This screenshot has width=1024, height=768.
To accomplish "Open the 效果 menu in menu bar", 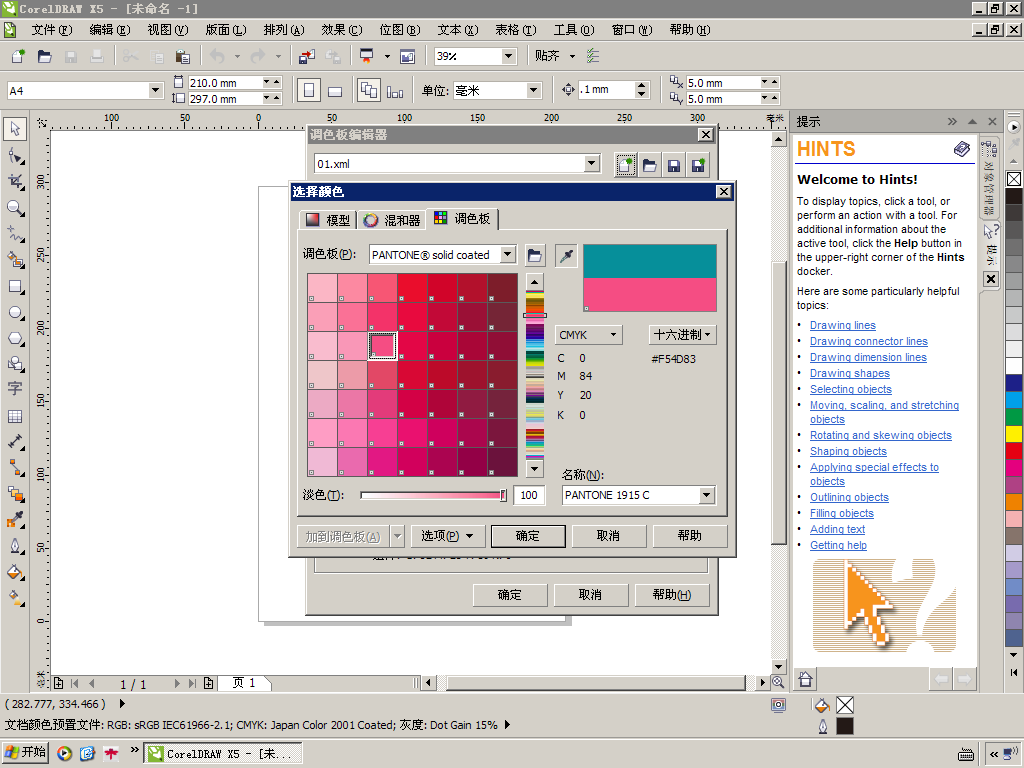I will coord(341,30).
